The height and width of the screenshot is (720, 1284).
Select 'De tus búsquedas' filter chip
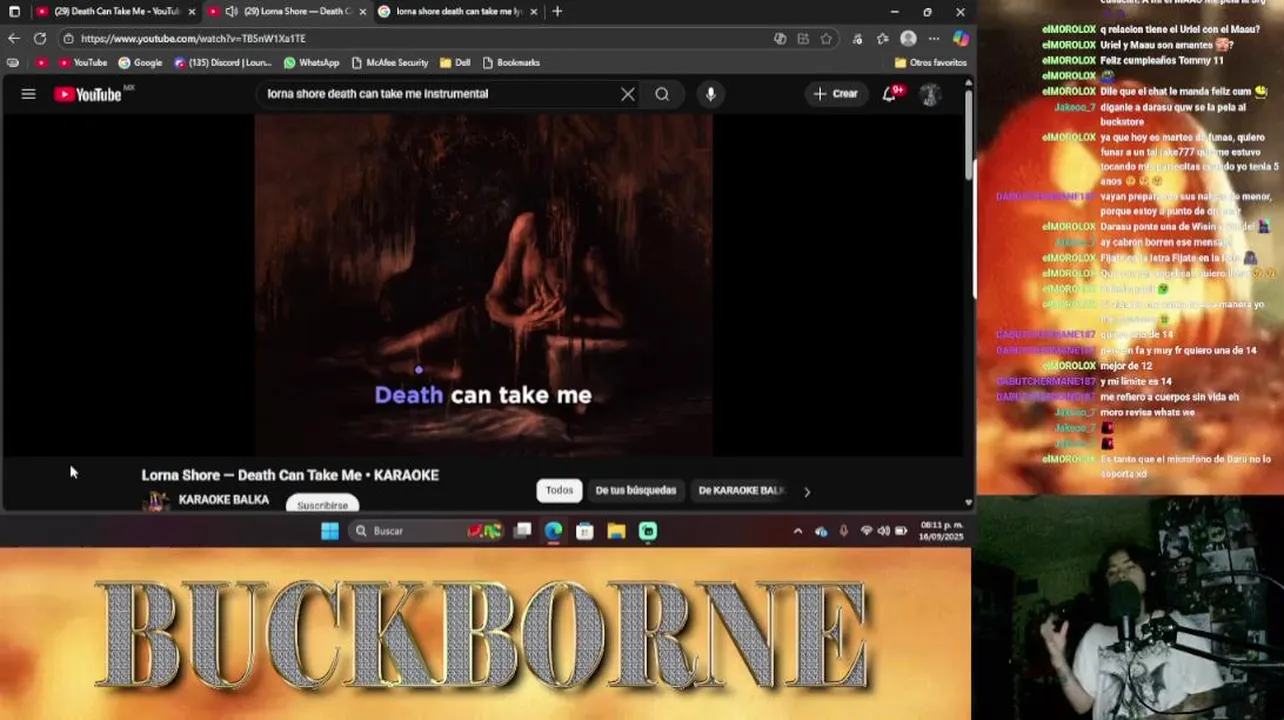[x=636, y=490]
